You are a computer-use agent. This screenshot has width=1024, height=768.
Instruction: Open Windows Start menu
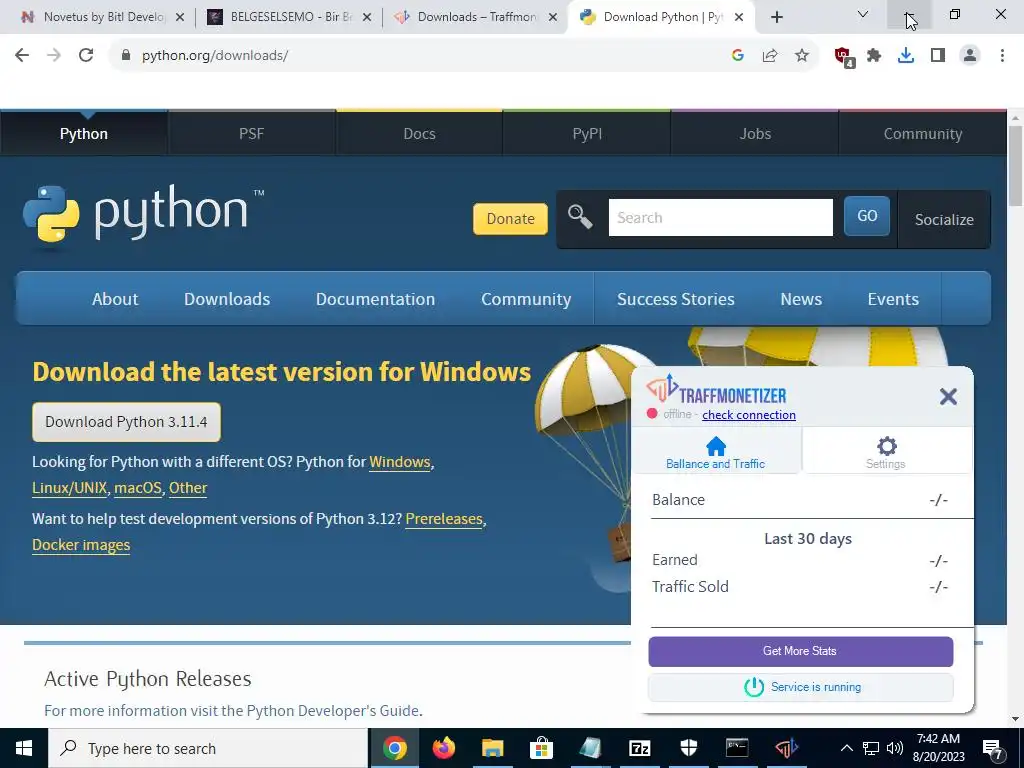click(x=24, y=748)
